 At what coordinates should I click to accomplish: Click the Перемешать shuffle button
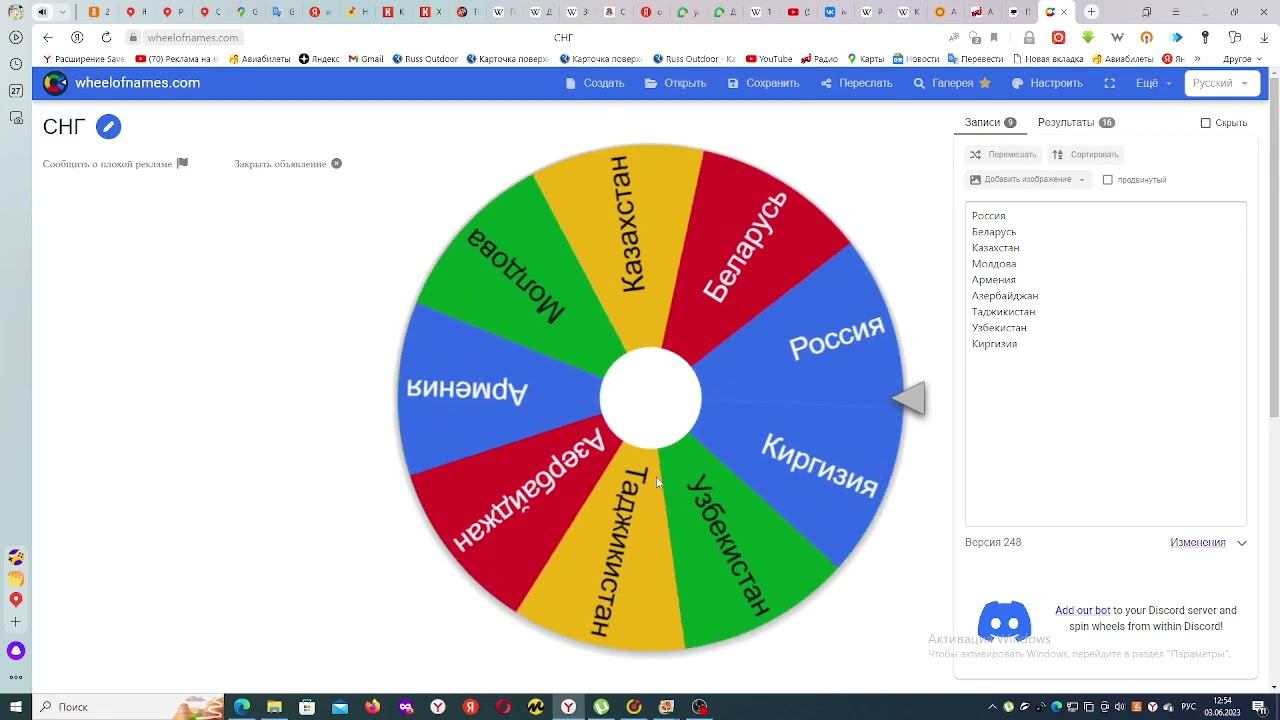[x=1003, y=155]
